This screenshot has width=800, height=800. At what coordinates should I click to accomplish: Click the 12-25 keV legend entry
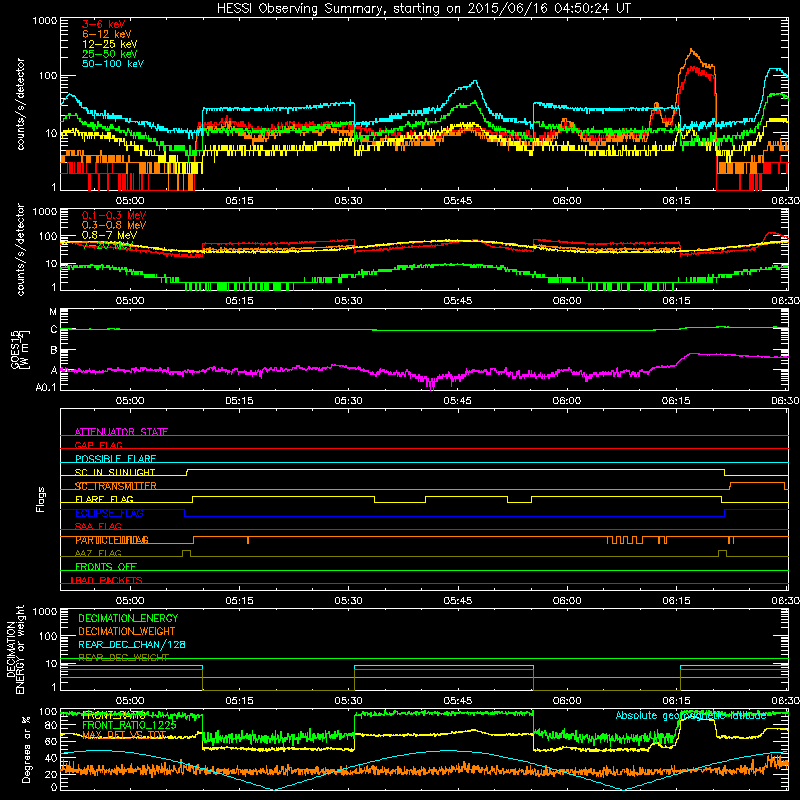click(110, 44)
